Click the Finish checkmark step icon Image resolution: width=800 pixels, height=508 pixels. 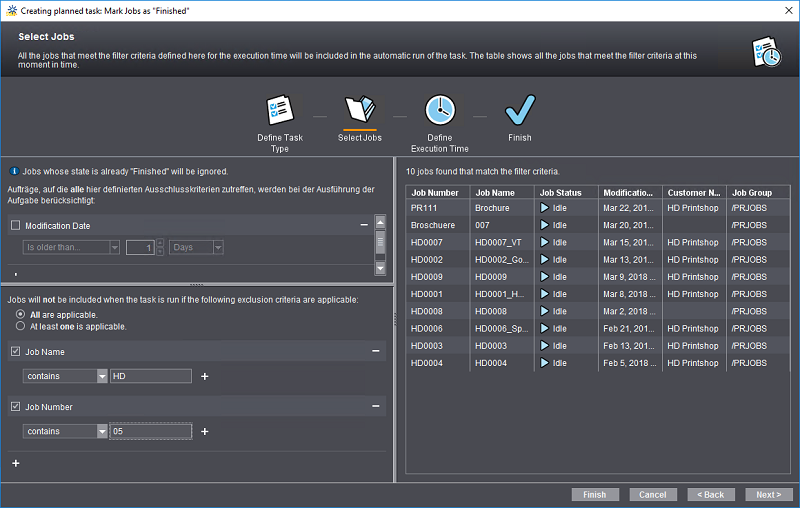[x=519, y=110]
